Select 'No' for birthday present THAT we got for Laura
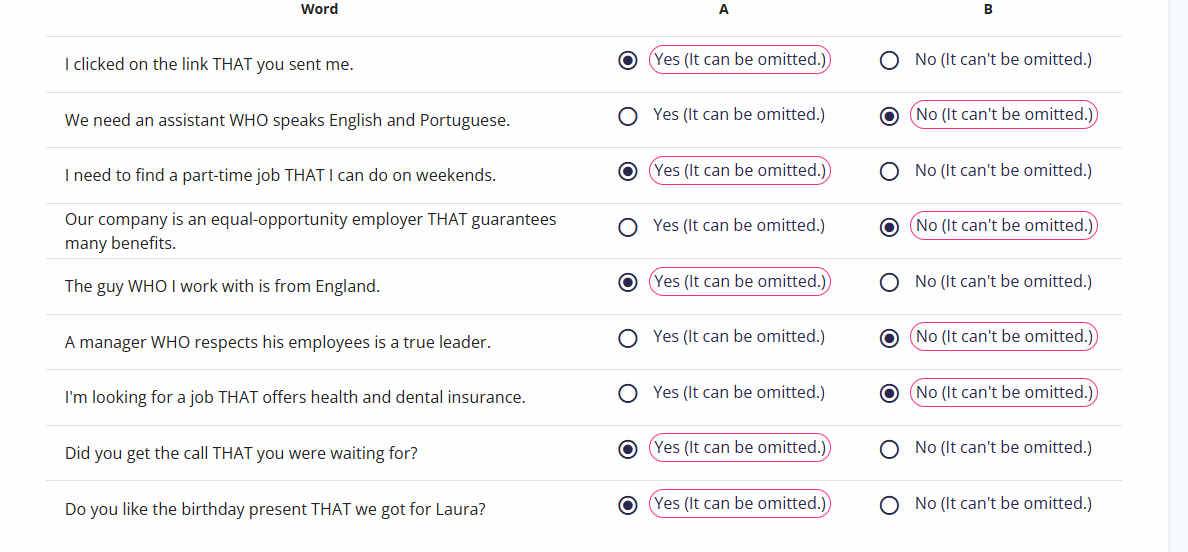Screen dimensions: 1188x552 click(889, 505)
